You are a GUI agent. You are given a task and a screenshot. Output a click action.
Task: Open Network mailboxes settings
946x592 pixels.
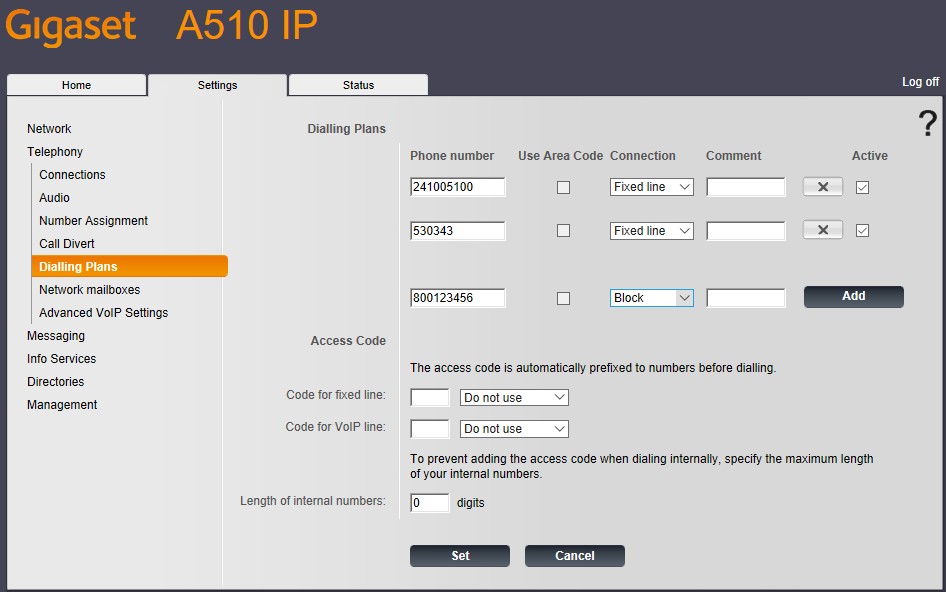pos(89,290)
